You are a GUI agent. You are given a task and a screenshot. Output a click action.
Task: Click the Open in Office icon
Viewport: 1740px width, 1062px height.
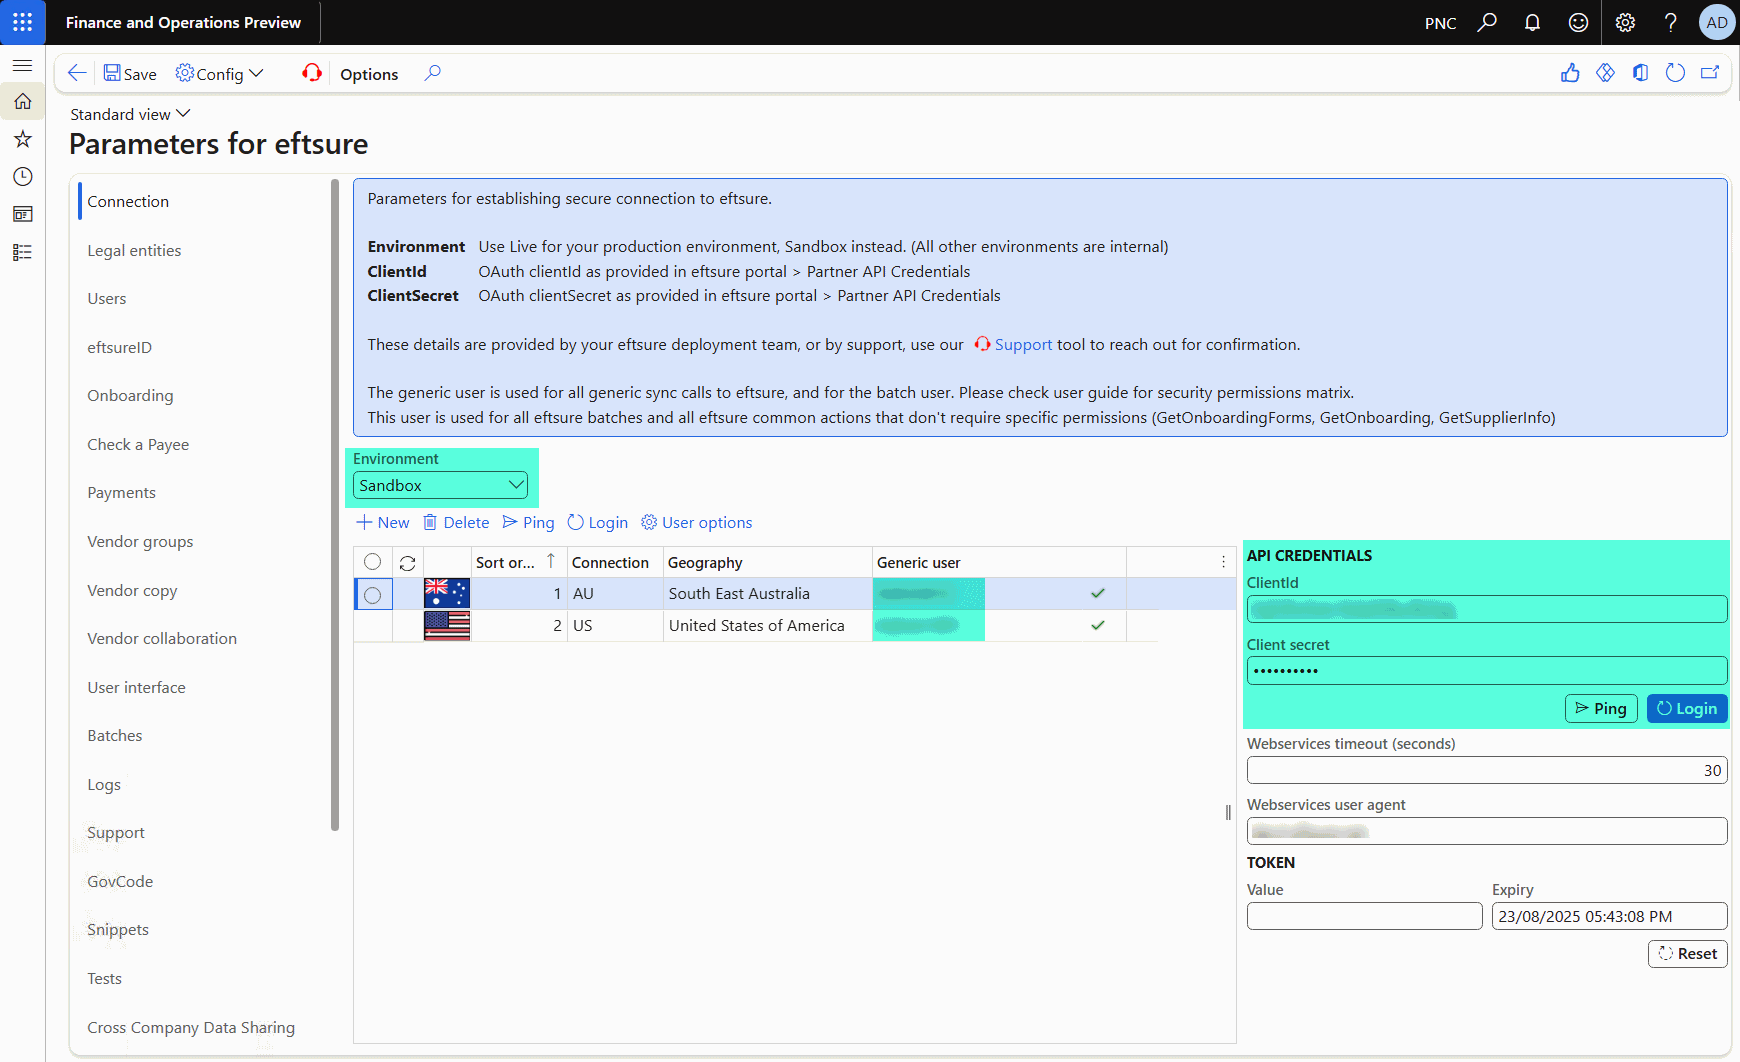coord(1640,73)
